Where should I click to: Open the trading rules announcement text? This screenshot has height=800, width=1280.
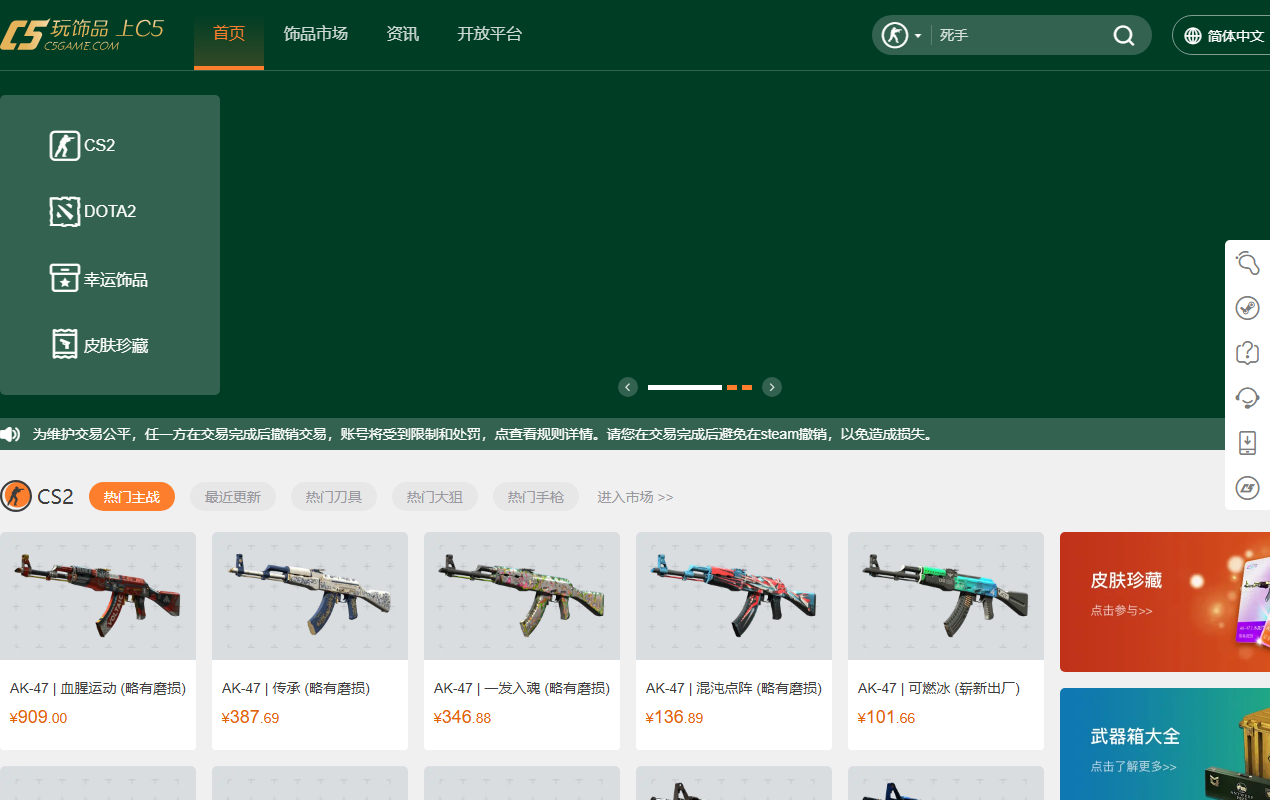click(x=482, y=434)
